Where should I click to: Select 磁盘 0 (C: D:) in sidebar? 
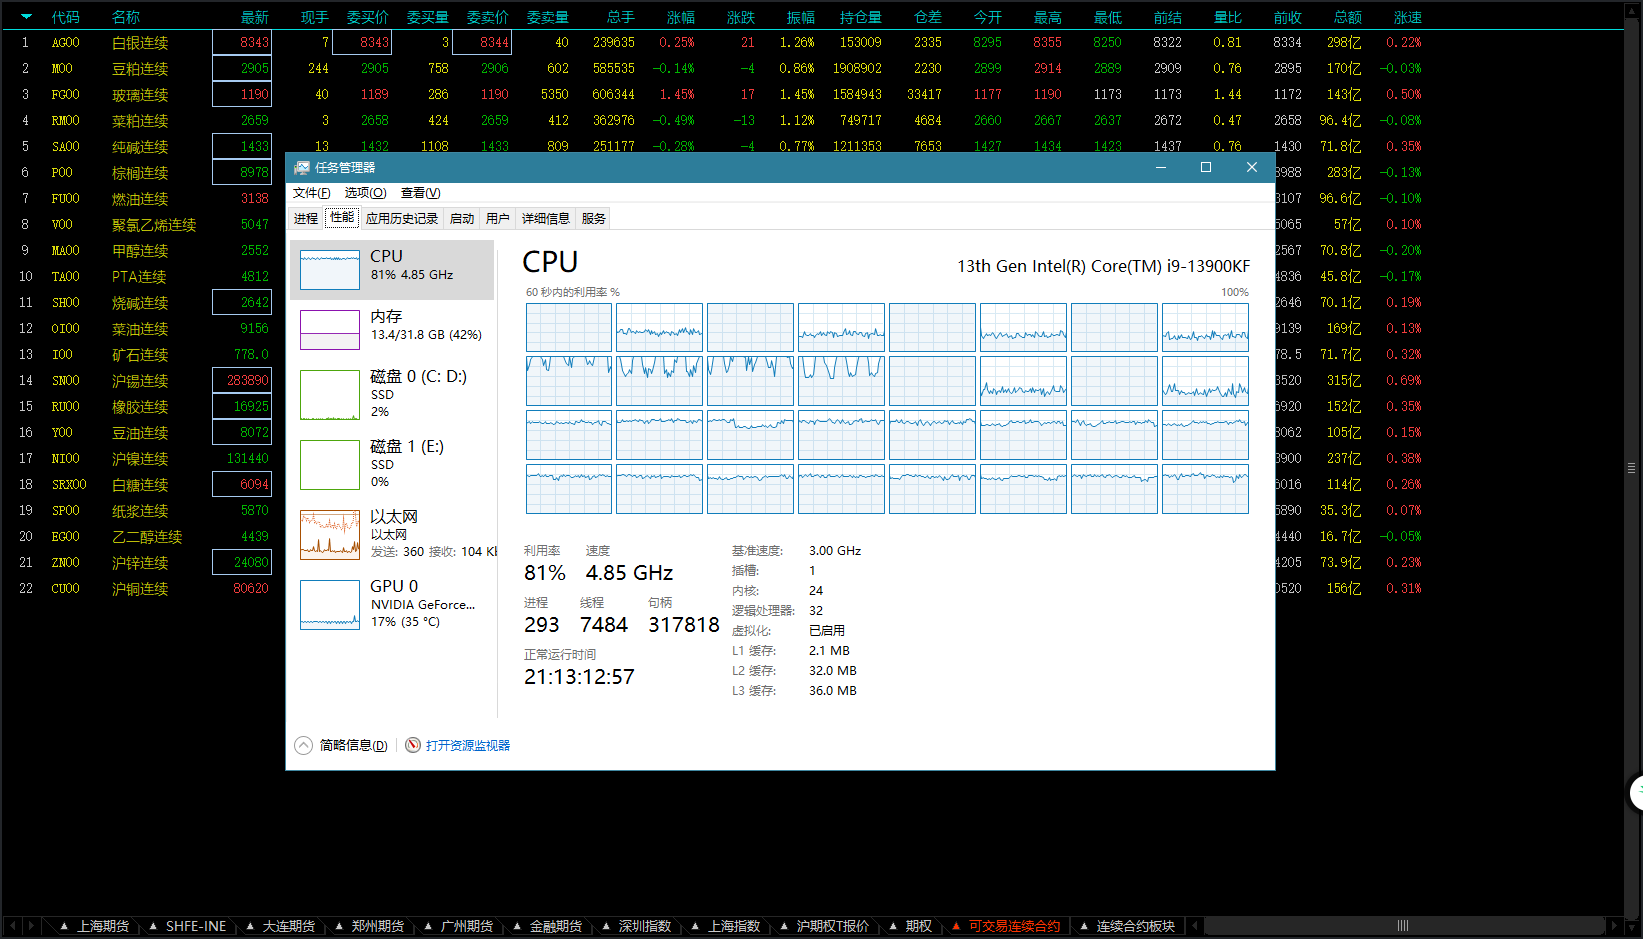pos(392,395)
